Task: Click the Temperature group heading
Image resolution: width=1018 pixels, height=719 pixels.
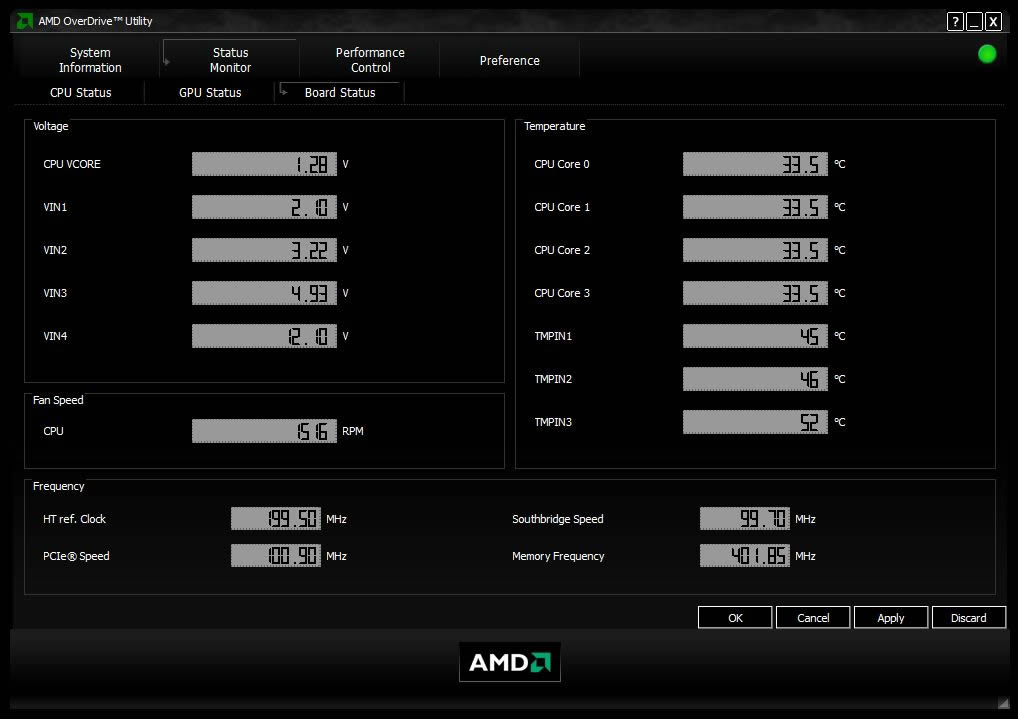Action: 554,126
